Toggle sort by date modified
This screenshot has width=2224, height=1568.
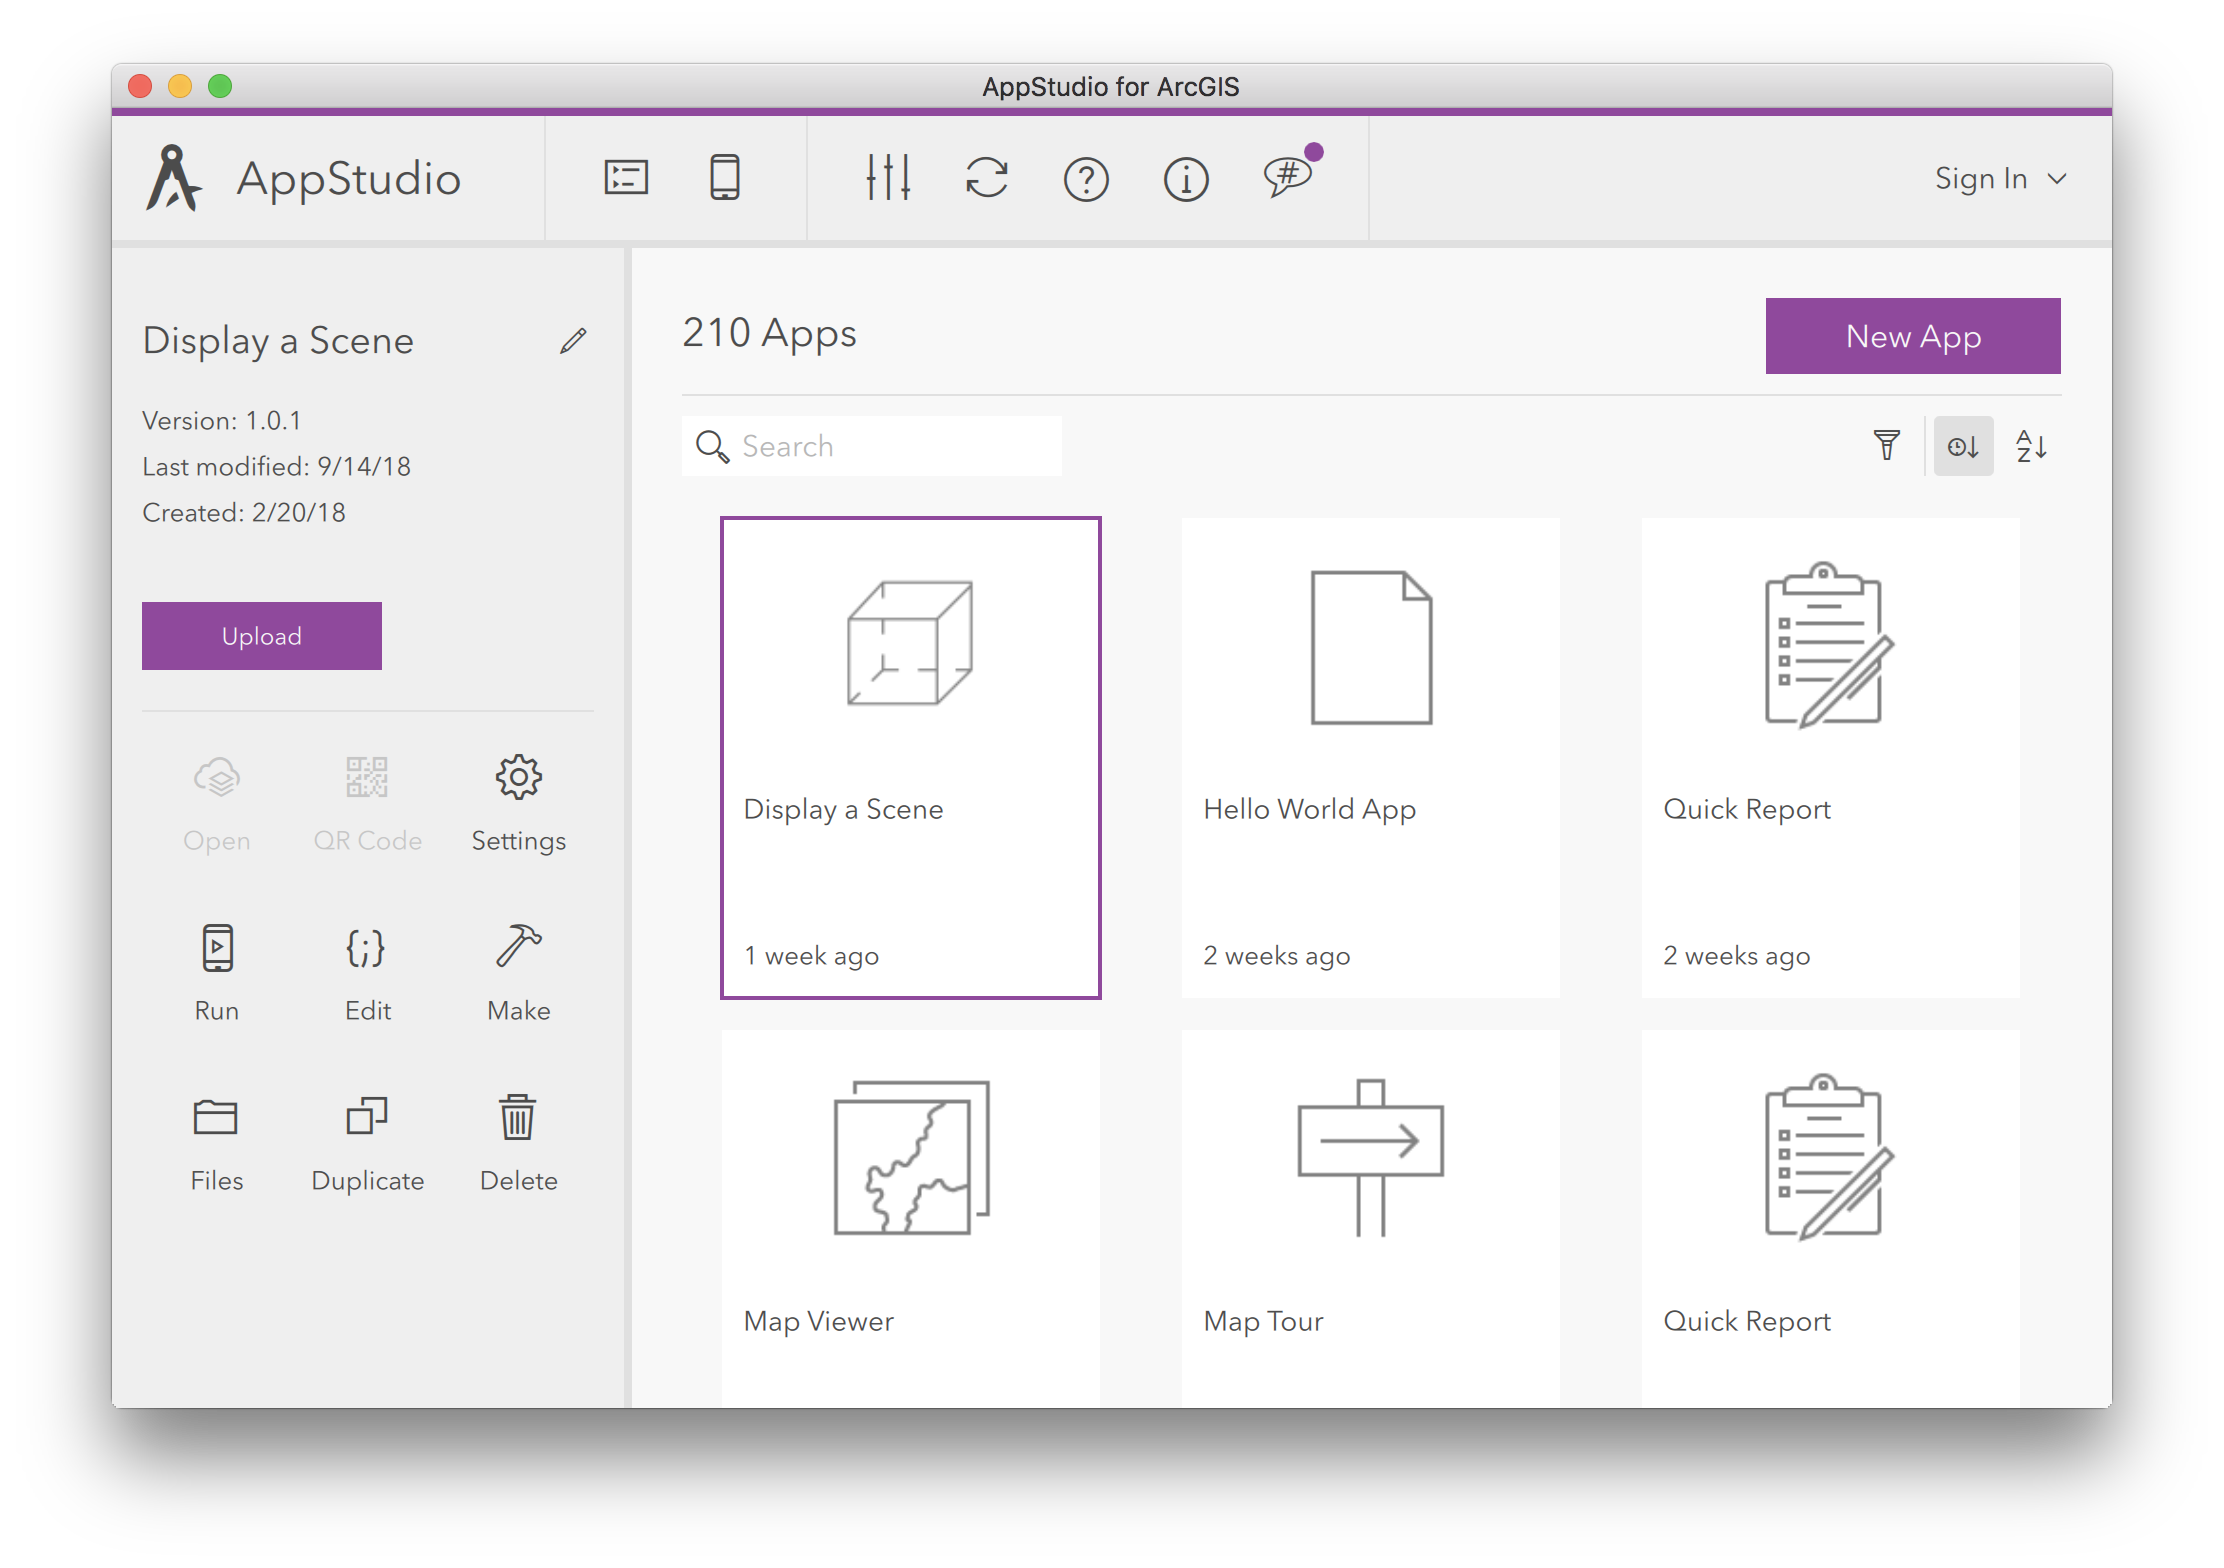[x=1963, y=446]
